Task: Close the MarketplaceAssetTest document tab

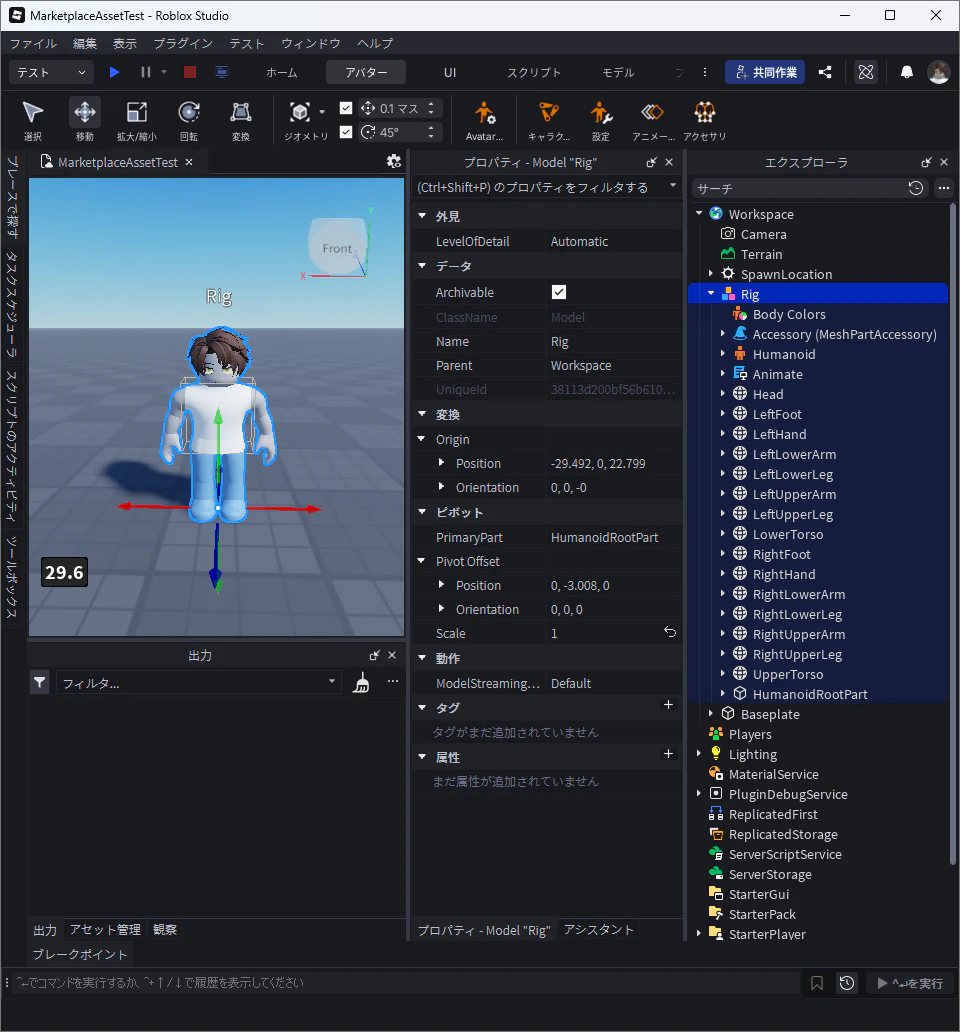Action: pyautogui.click(x=189, y=162)
